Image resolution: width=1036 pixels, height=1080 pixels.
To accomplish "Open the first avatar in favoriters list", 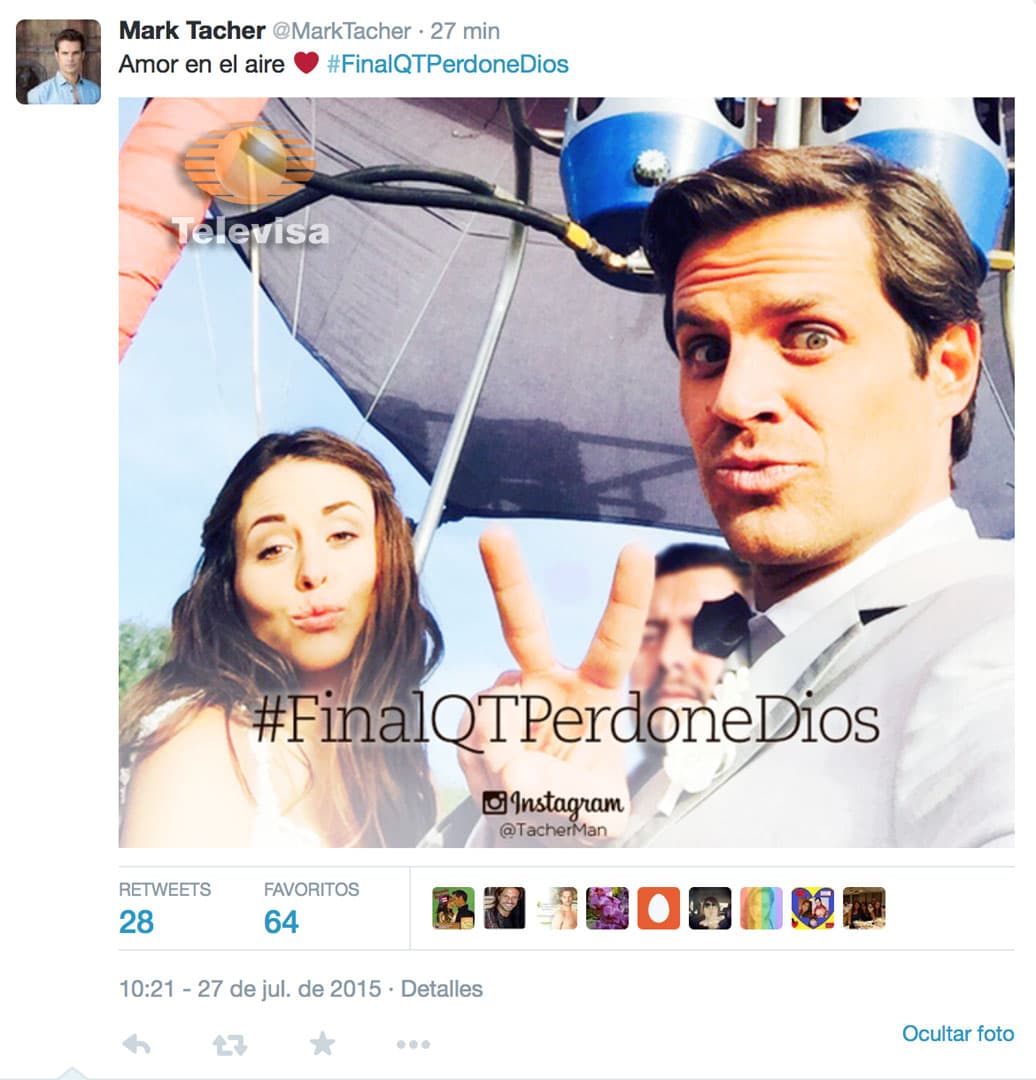I will 453,908.
